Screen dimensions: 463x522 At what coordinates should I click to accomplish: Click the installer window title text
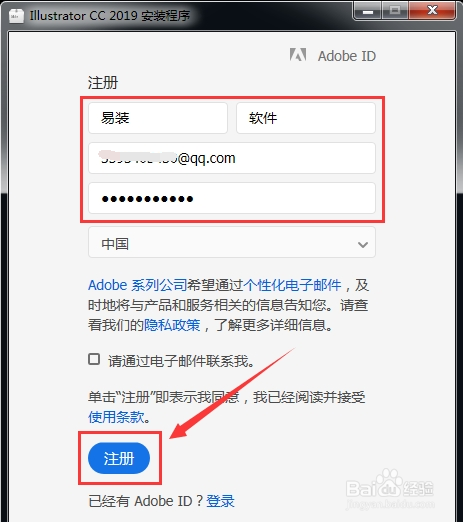click(110, 16)
